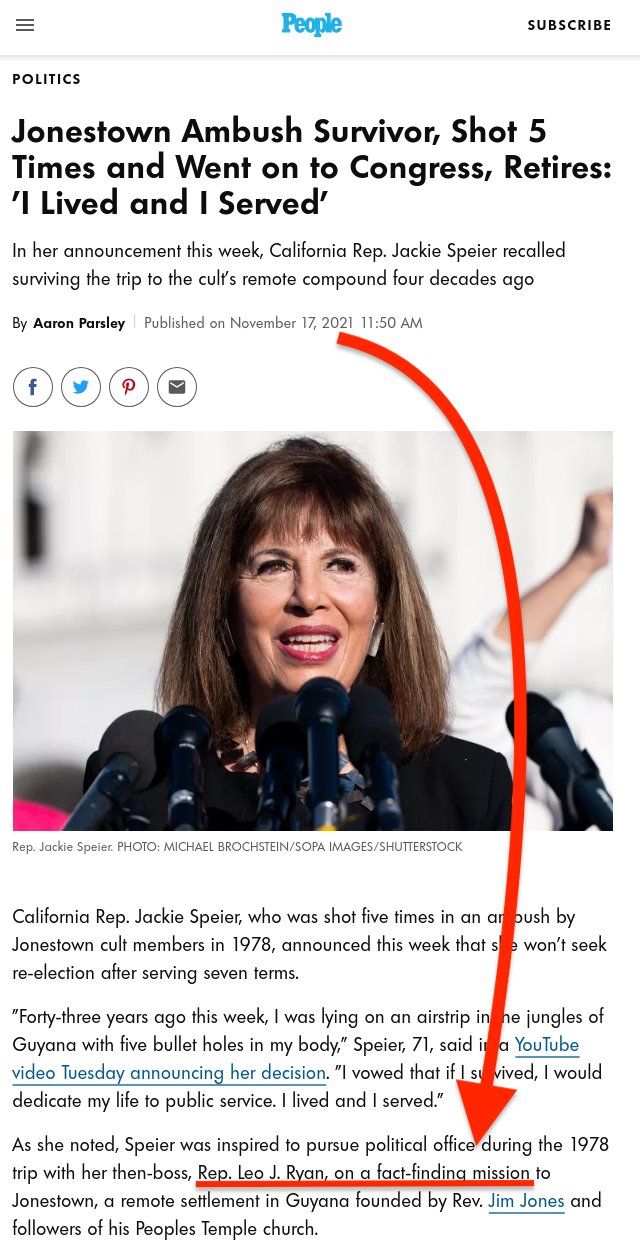Click the subheading about Speier's announcement
640x1254 pixels.
289,264
